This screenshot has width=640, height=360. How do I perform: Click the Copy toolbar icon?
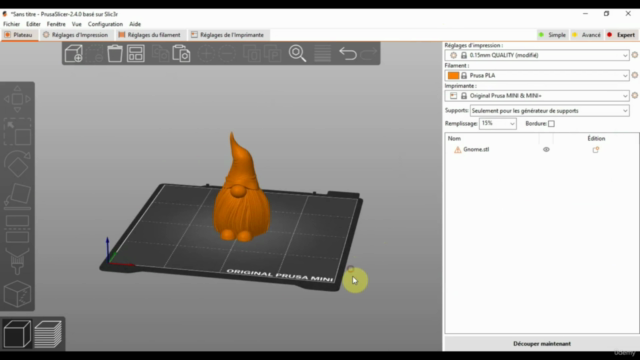click(x=160, y=53)
